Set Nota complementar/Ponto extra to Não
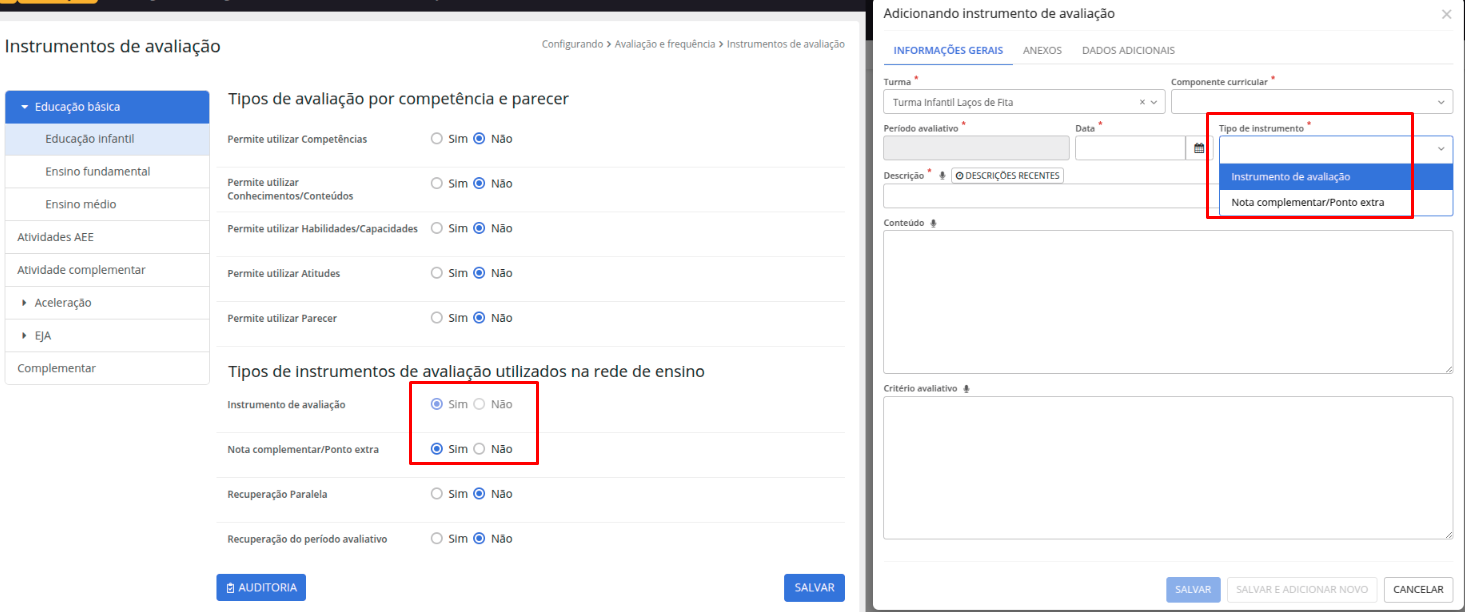The height and width of the screenshot is (612, 1465). click(479, 449)
